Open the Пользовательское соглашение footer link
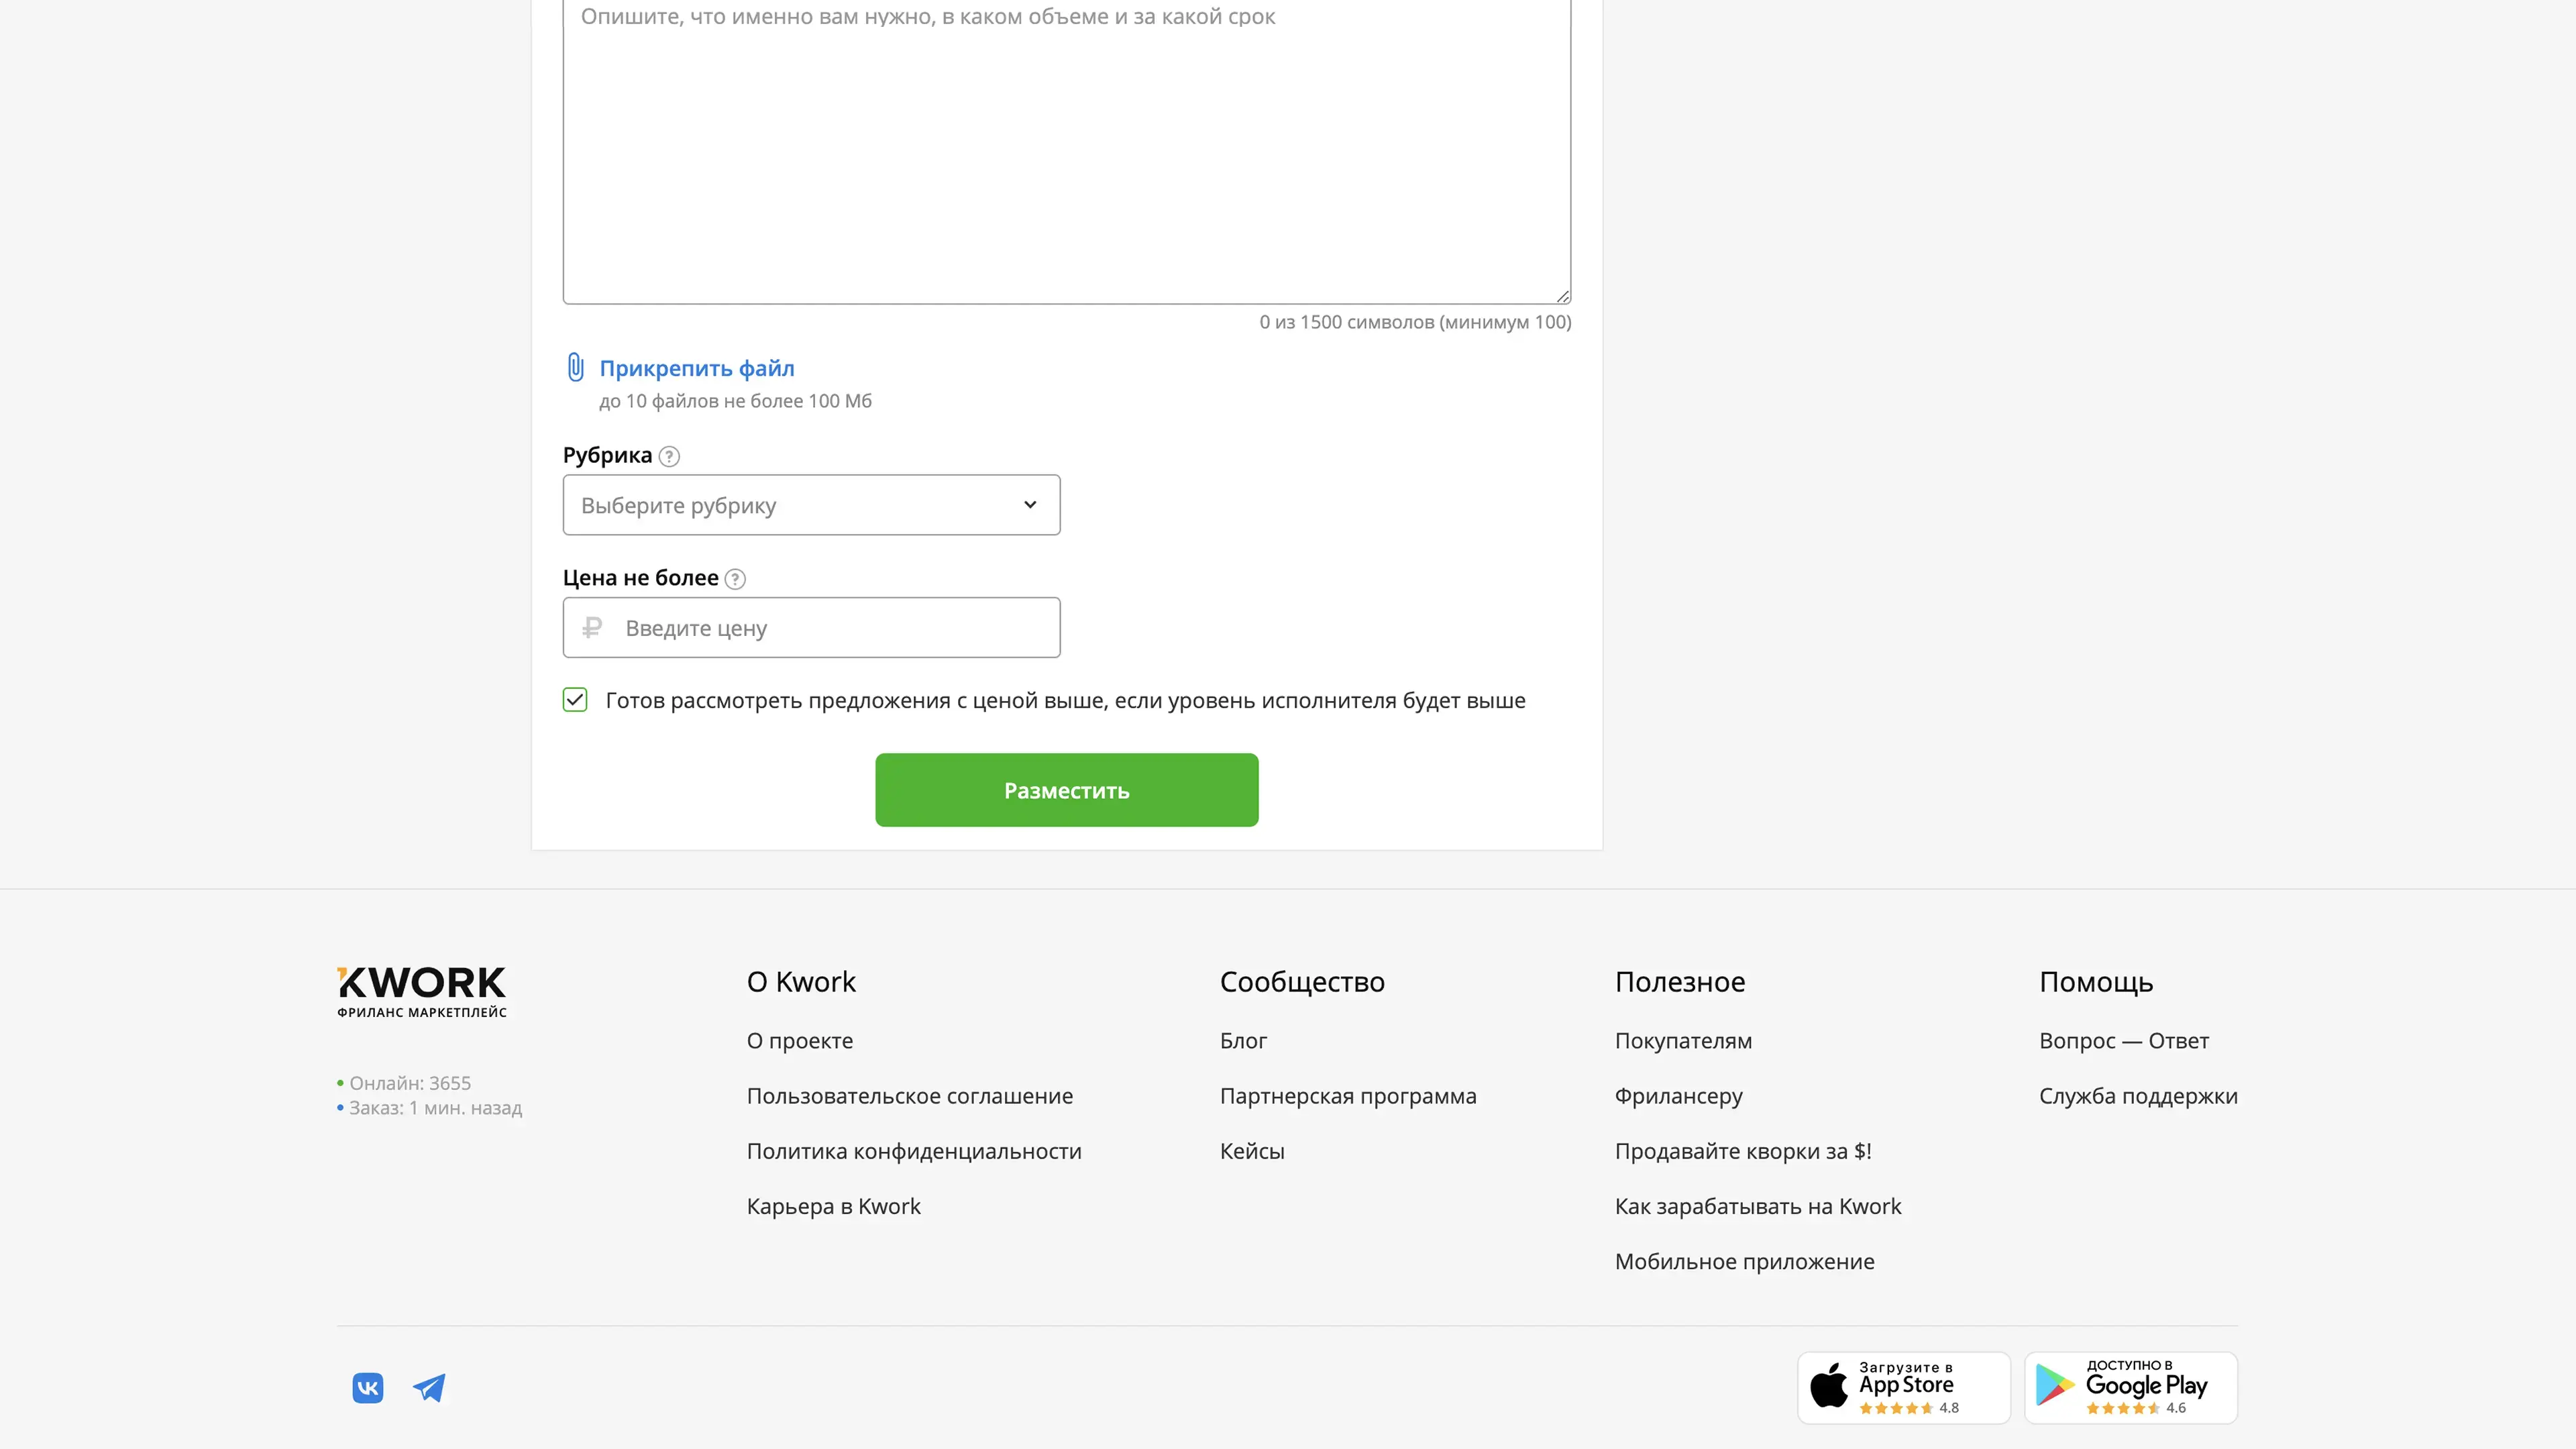The height and width of the screenshot is (1449, 2576). pos(909,1096)
